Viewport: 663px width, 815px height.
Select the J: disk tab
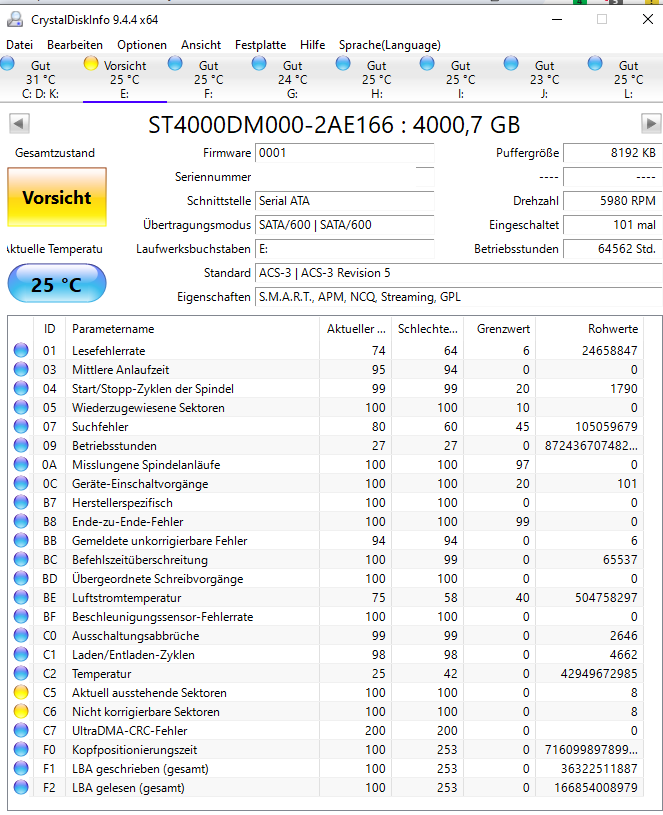(545, 80)
